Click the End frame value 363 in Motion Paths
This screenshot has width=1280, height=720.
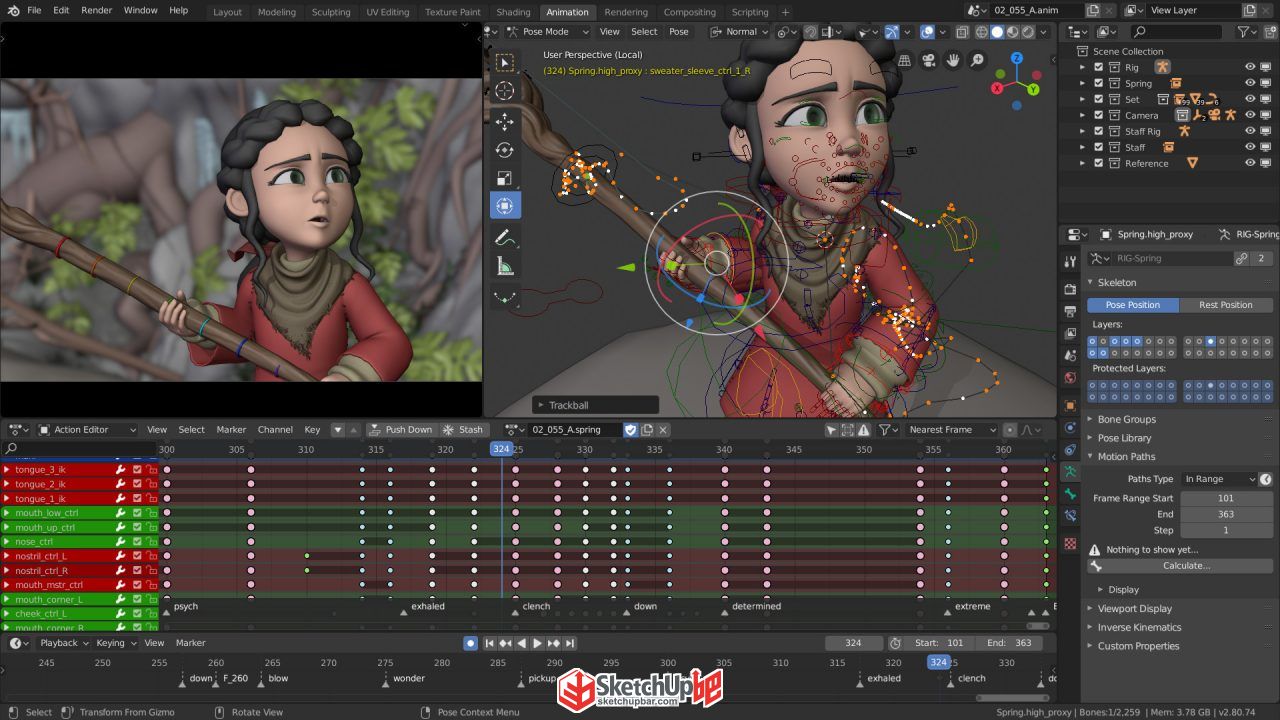1226,514
